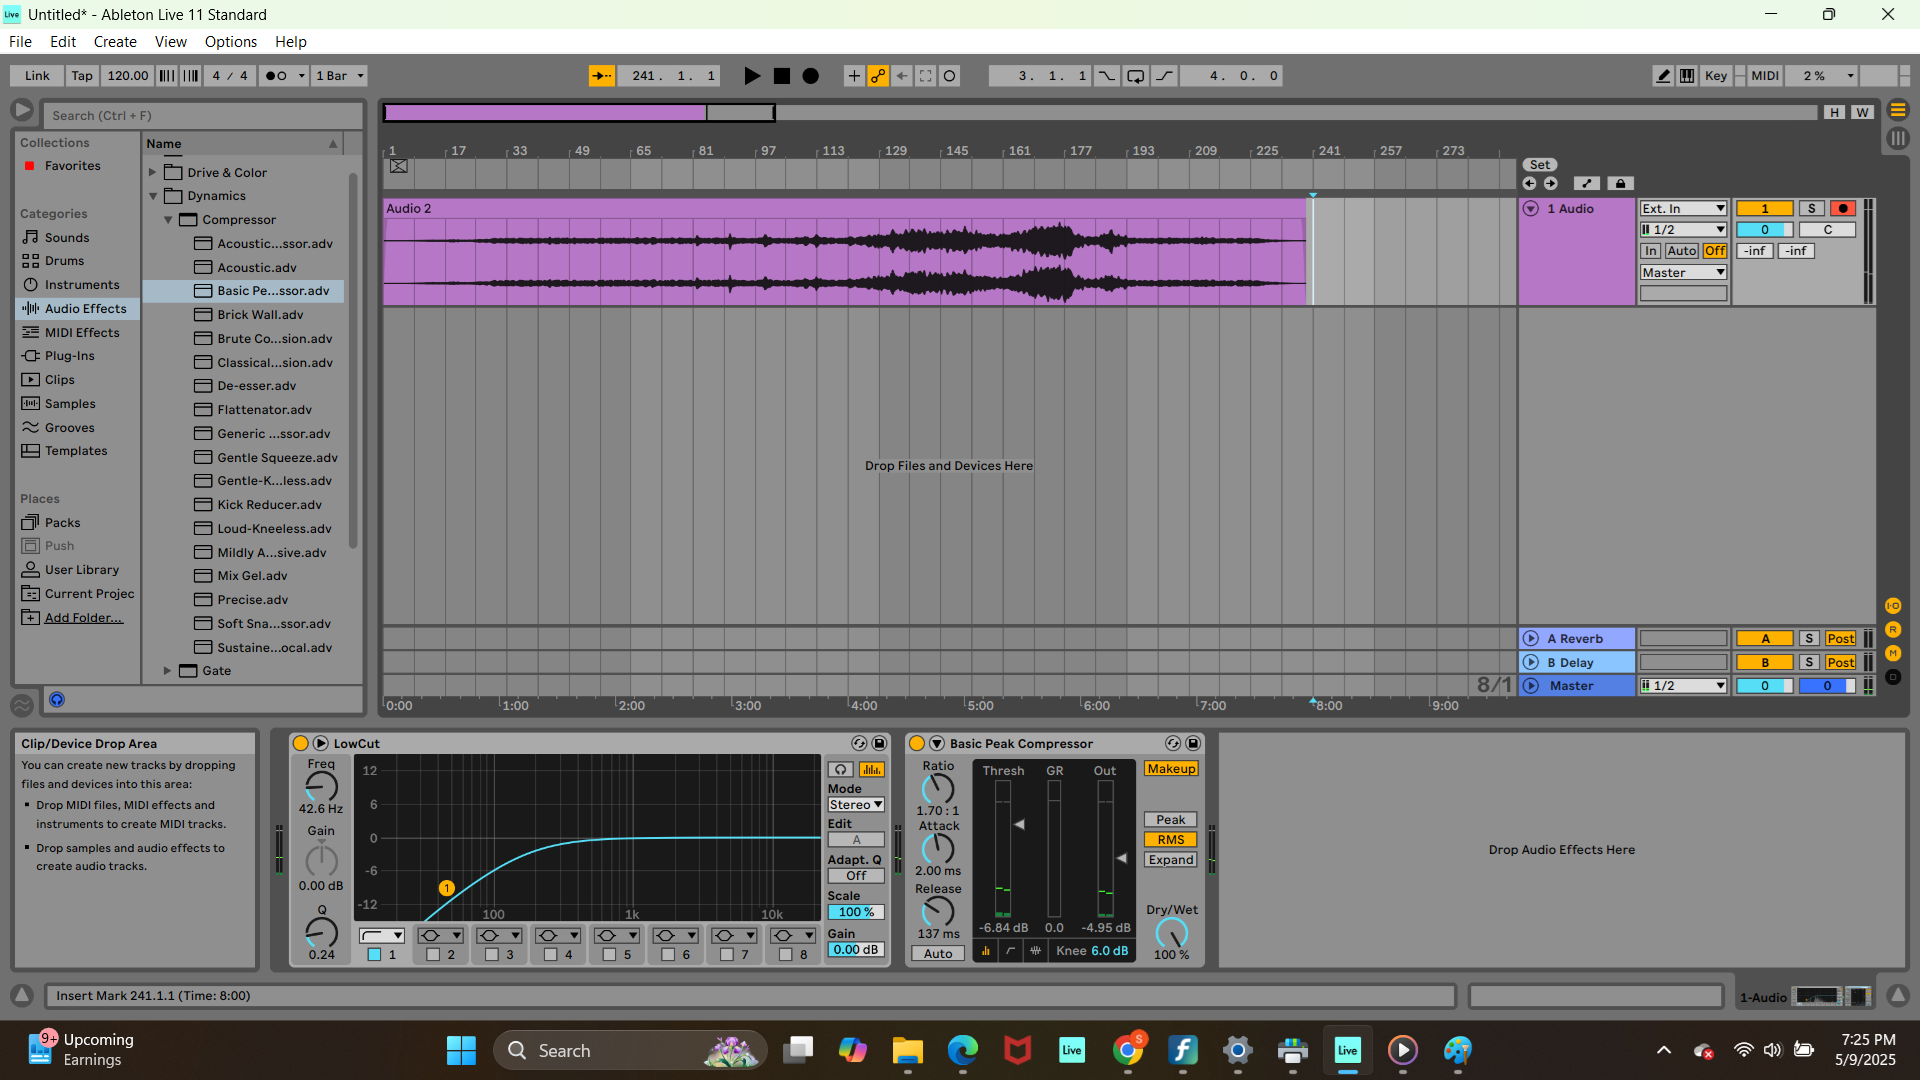Open the Master output routing dropdown on Audio track
This screenshot has height=1080, width=1920.
(x=1683, y=273)
